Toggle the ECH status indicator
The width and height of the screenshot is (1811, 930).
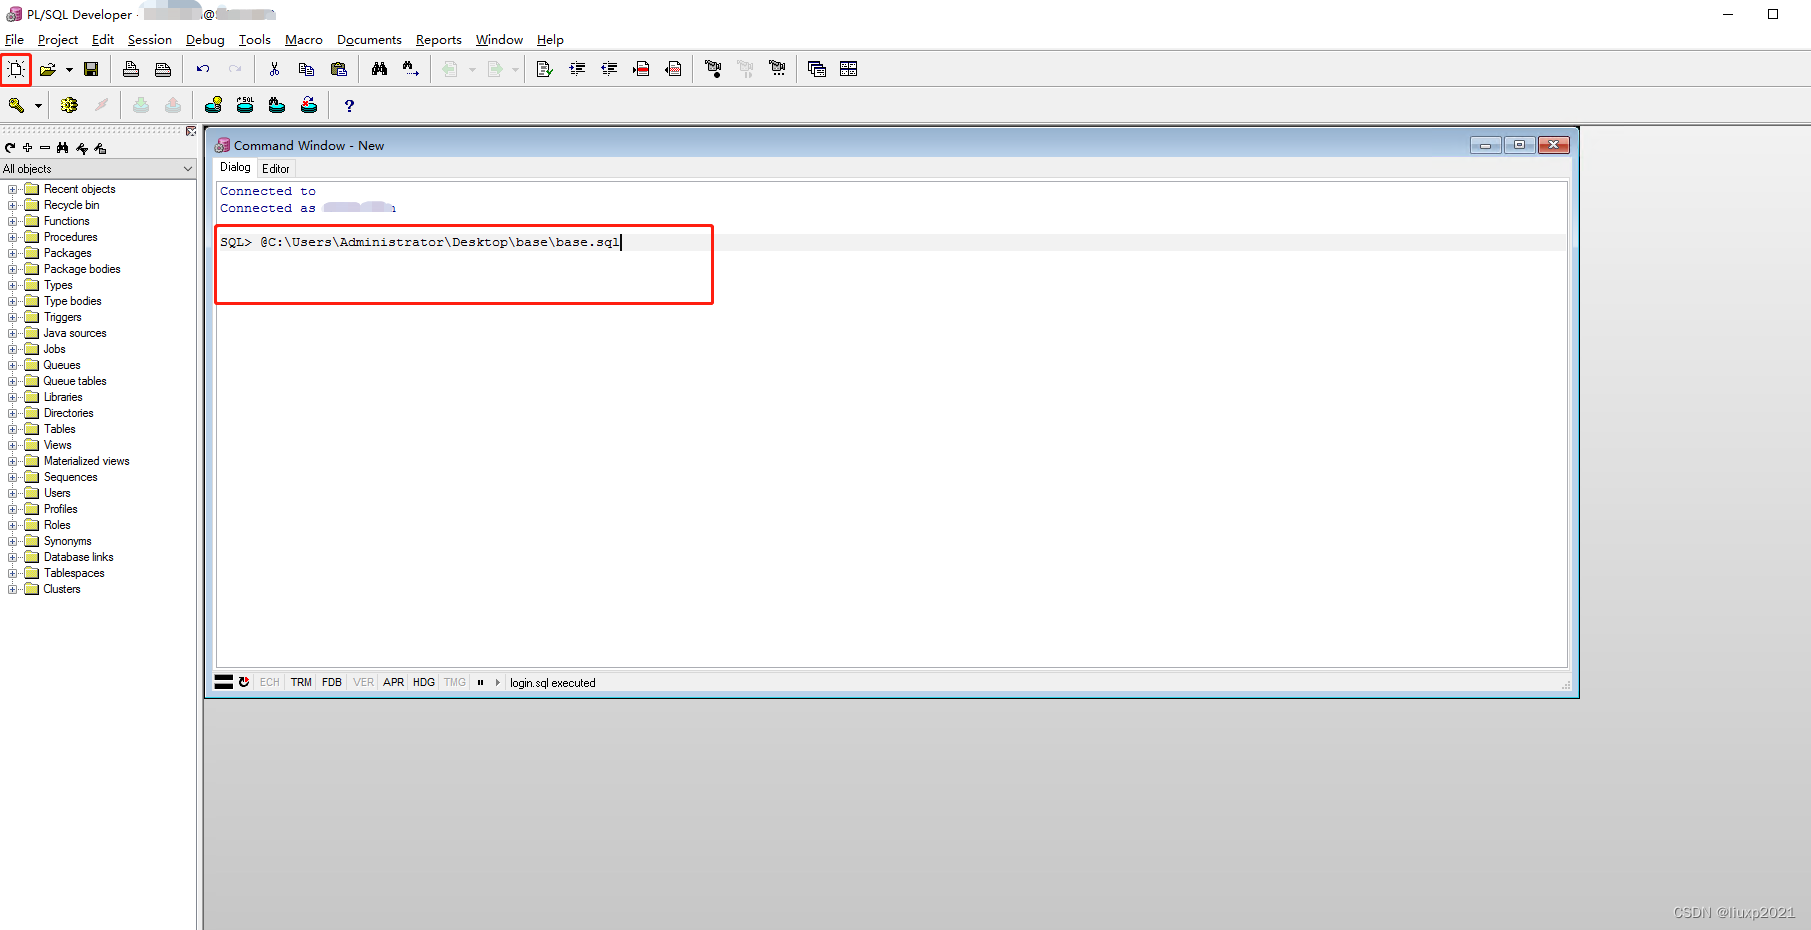[270, 683]
